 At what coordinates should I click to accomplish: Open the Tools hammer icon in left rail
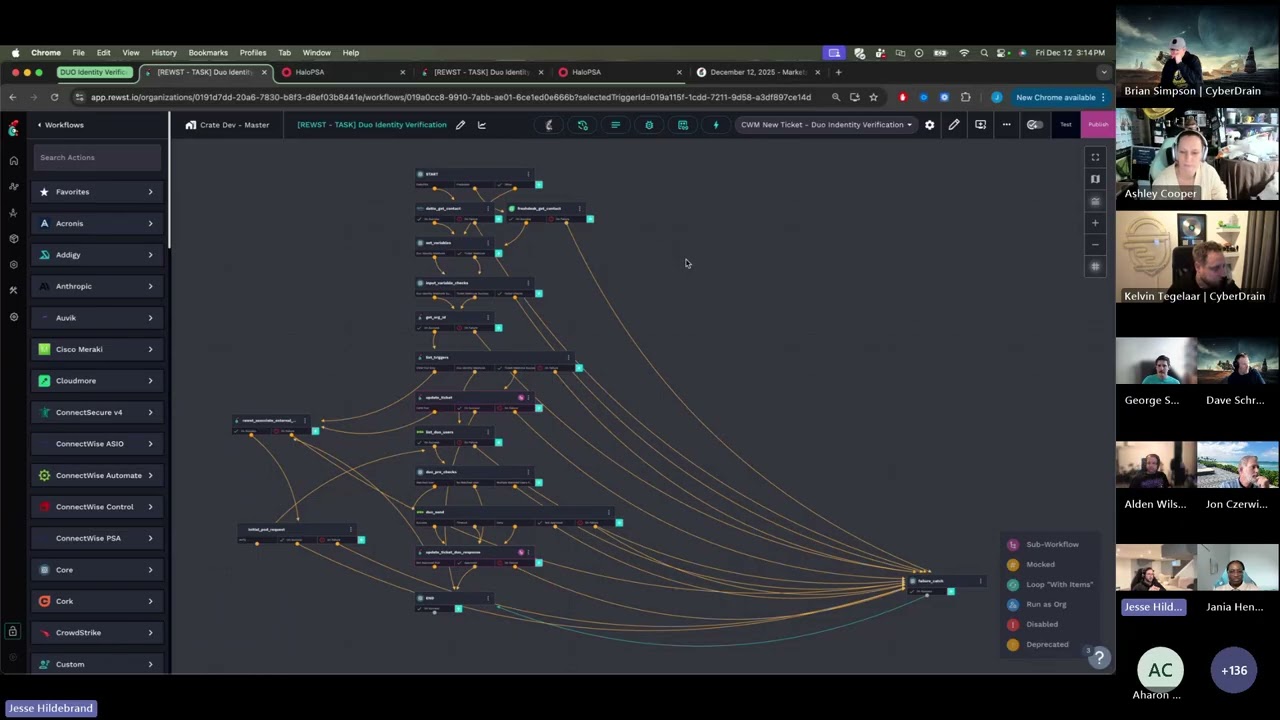pos(14,290)
